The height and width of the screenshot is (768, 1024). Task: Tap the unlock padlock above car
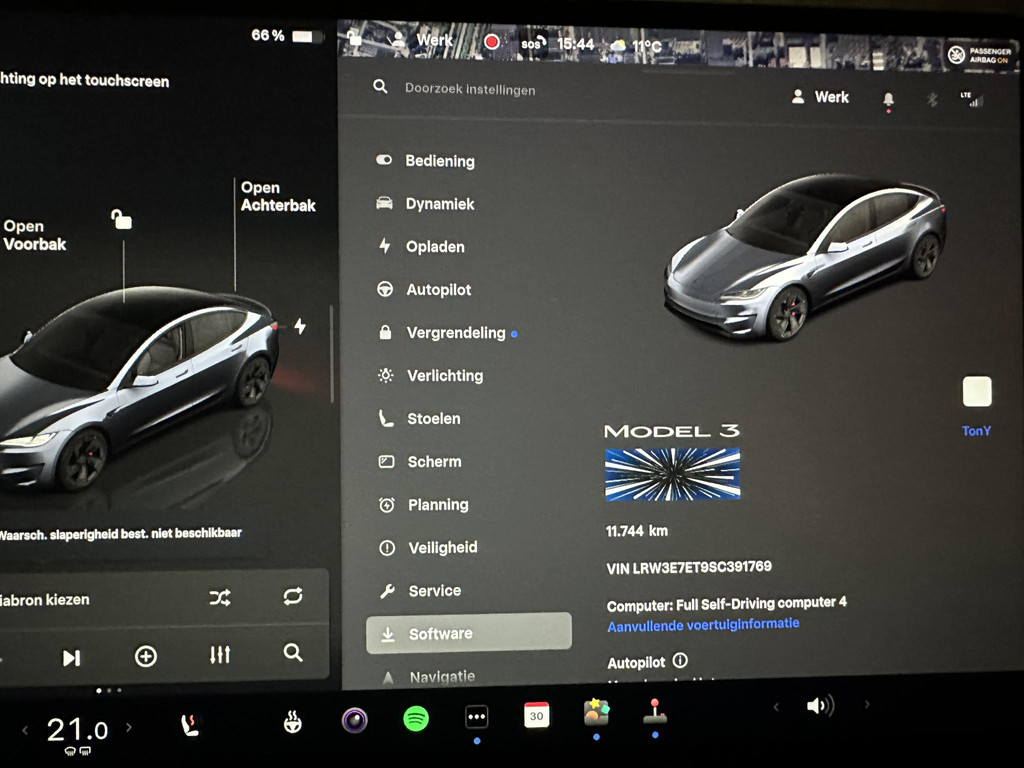122,219
